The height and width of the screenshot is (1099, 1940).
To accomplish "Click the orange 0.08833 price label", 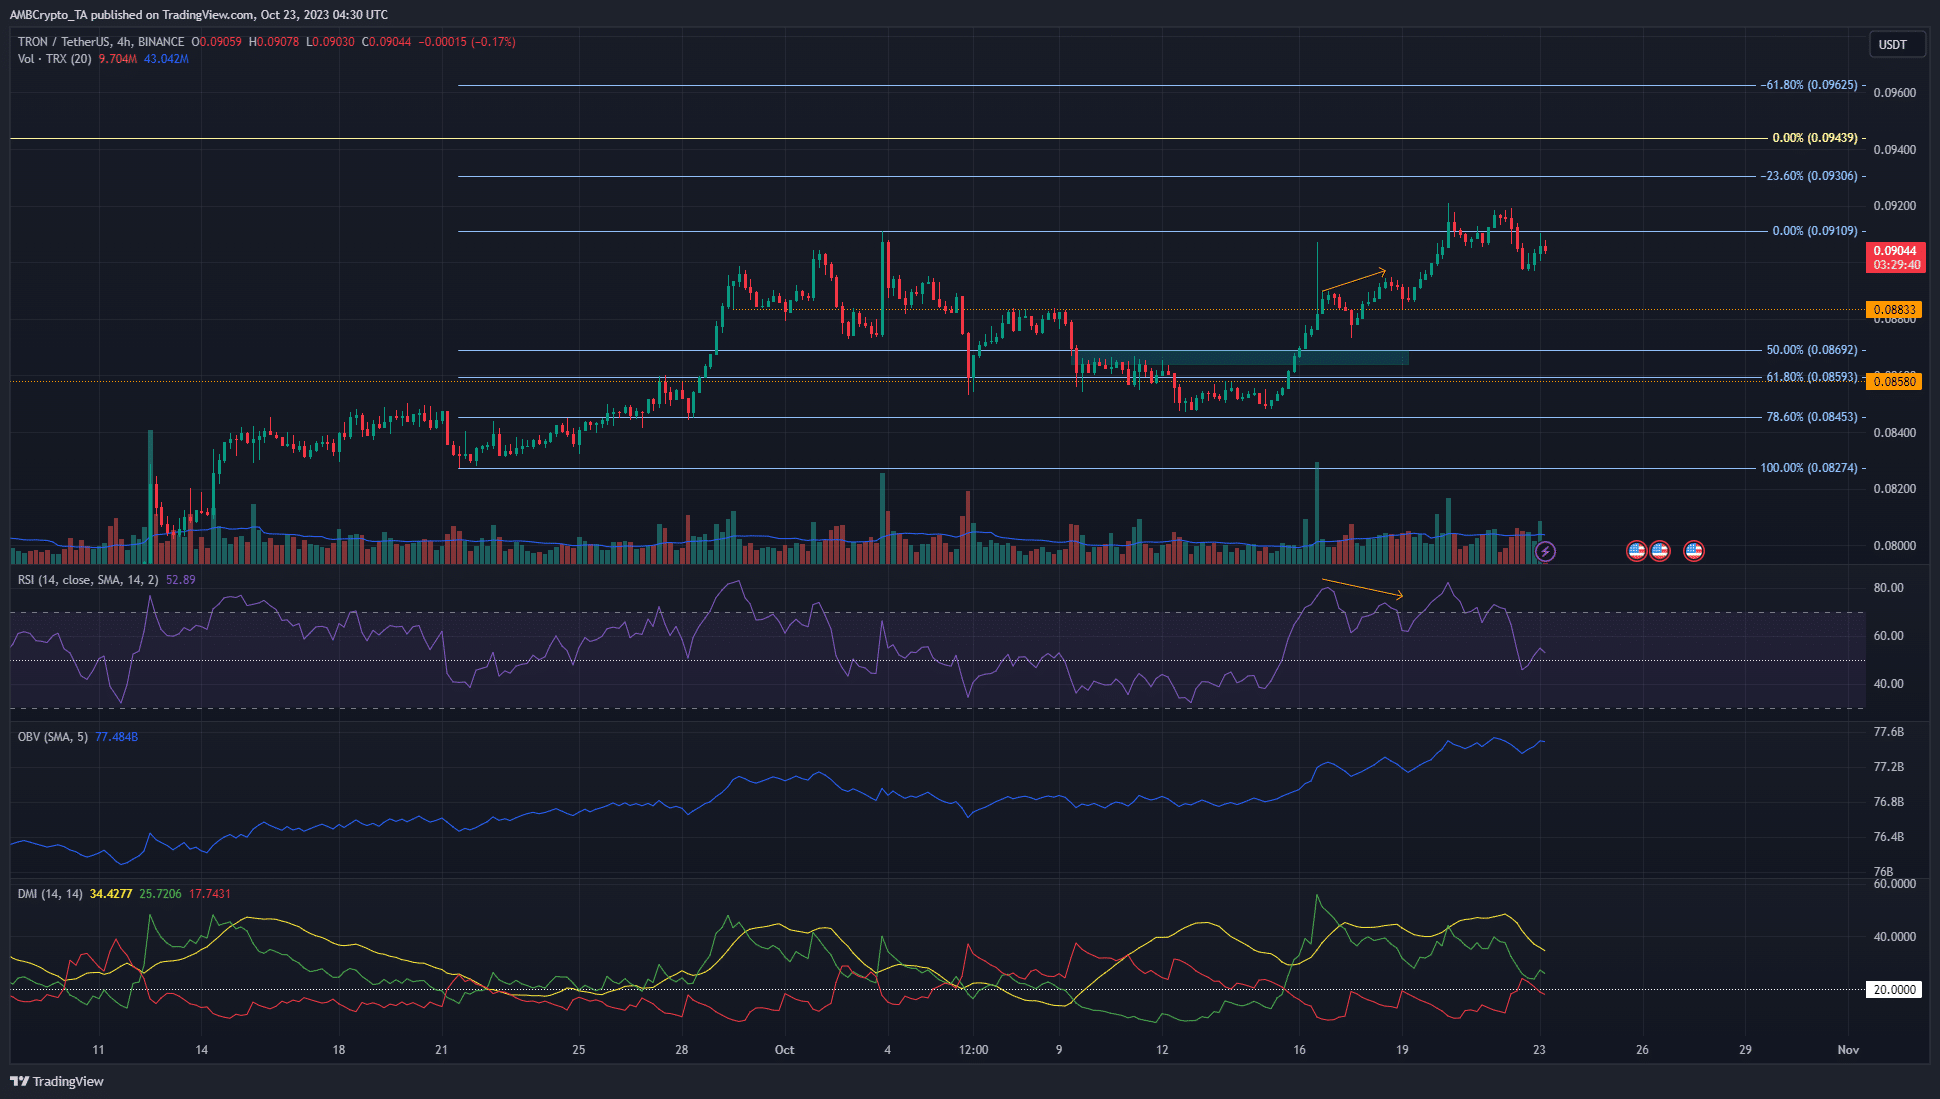I will coord(1893,310).
